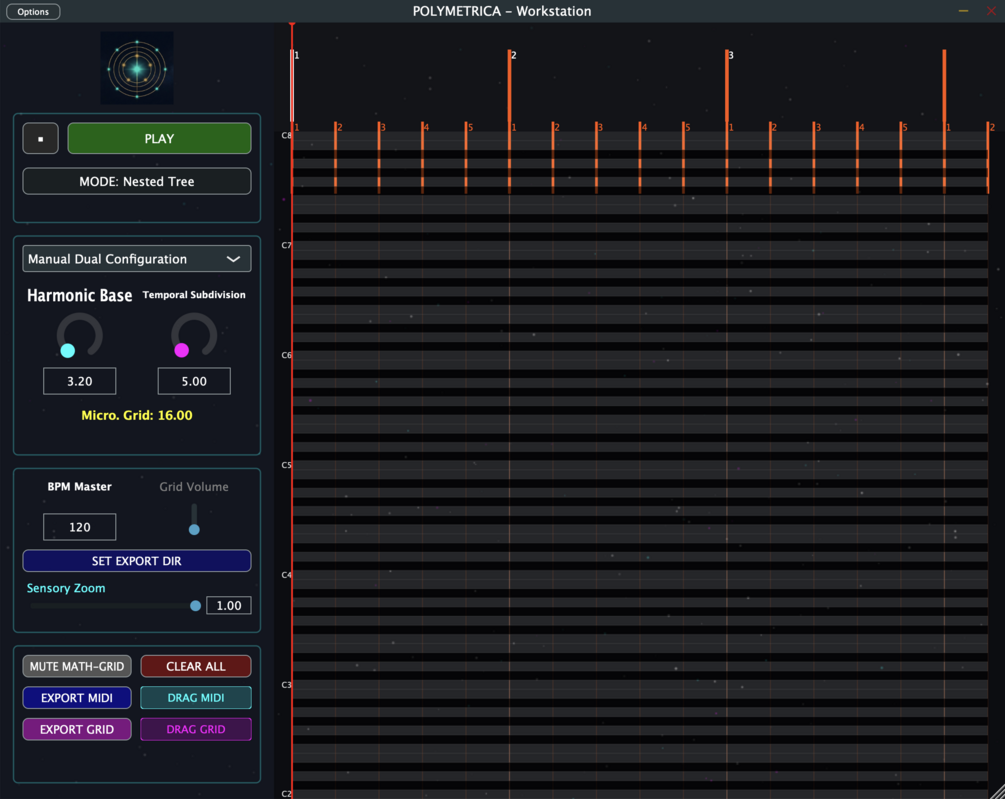
Task: Select the Harmonic Base value field 3.20
Action: click(x=79, y=381)
